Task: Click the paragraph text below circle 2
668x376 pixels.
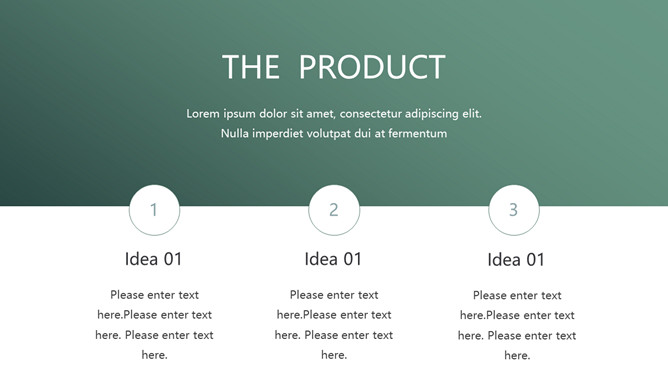Action: (x=334, y=324)
